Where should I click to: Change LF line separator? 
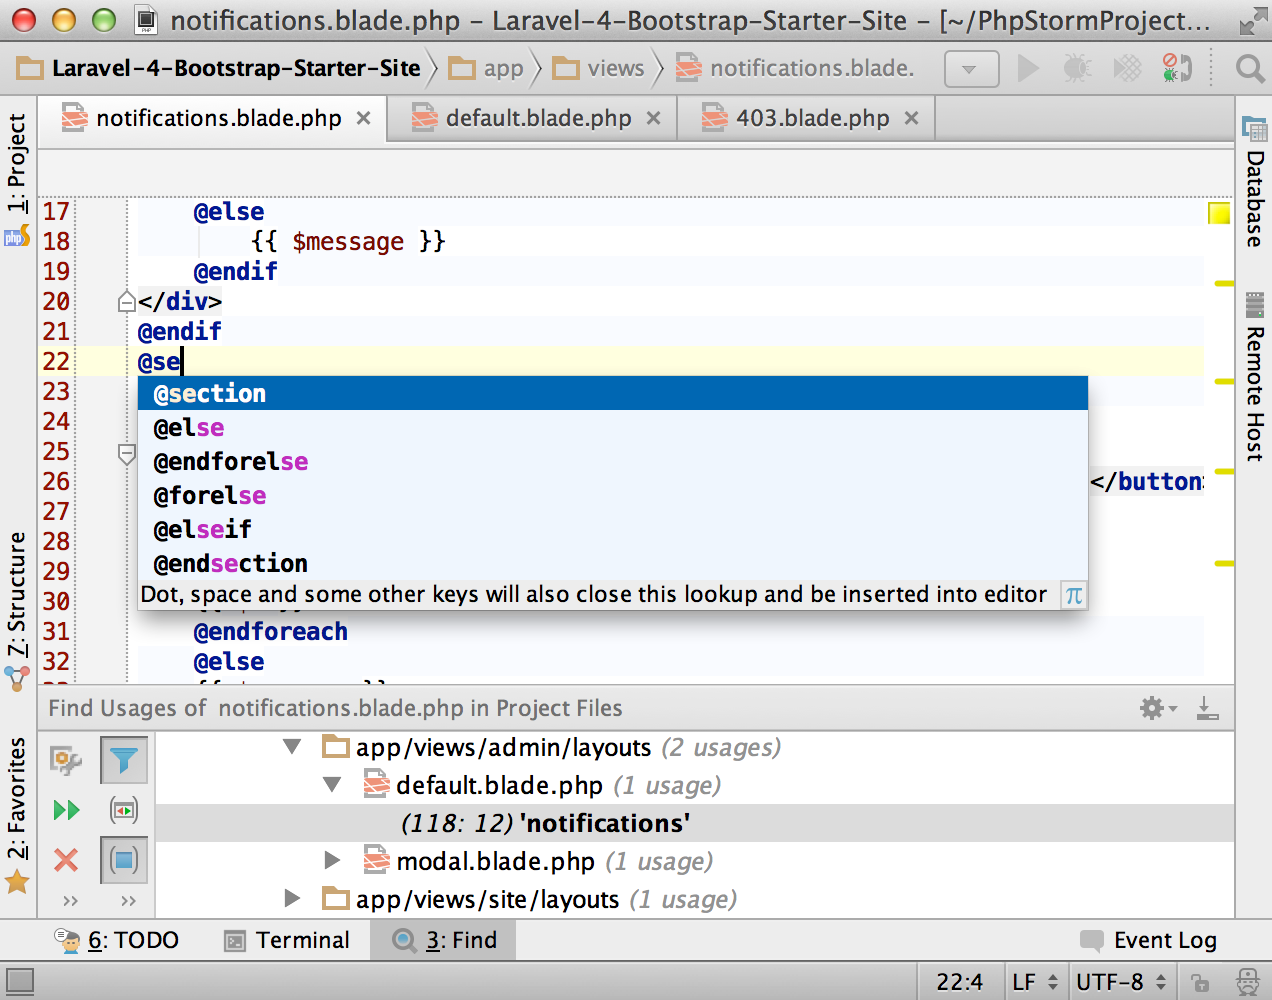click(x=1034, y=982)
